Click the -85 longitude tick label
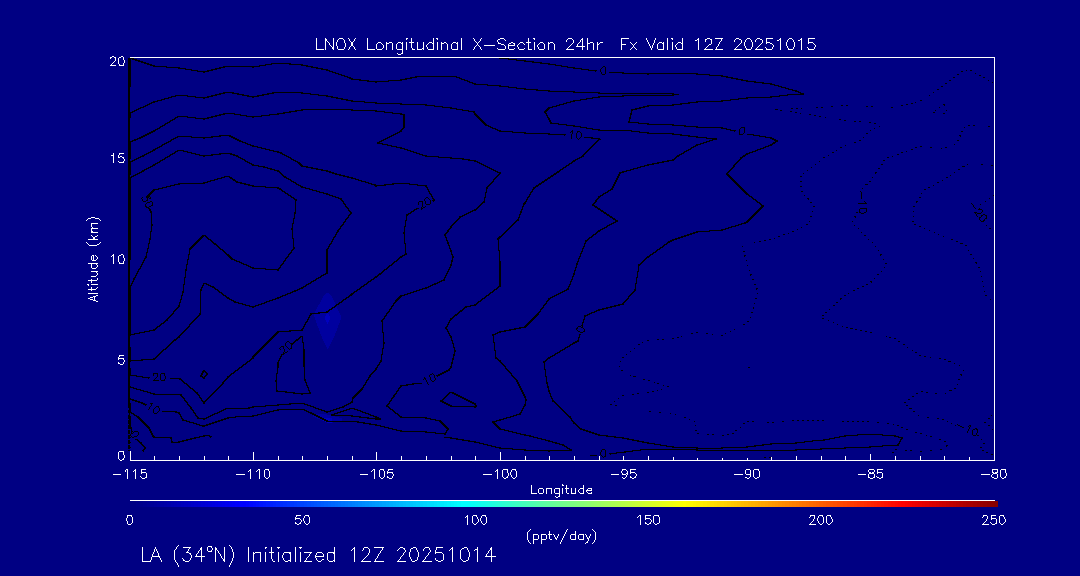The height and width of the screenshot is (576, 1080). pos(871,473)
